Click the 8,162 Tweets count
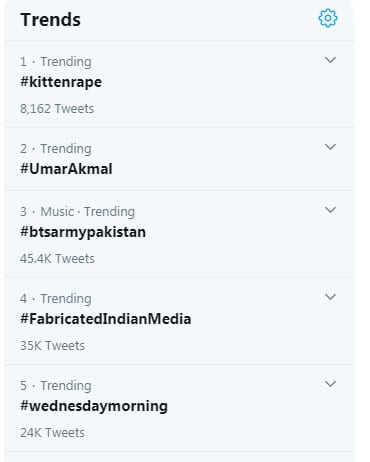370x462 pixels. [x=57, y=109]
